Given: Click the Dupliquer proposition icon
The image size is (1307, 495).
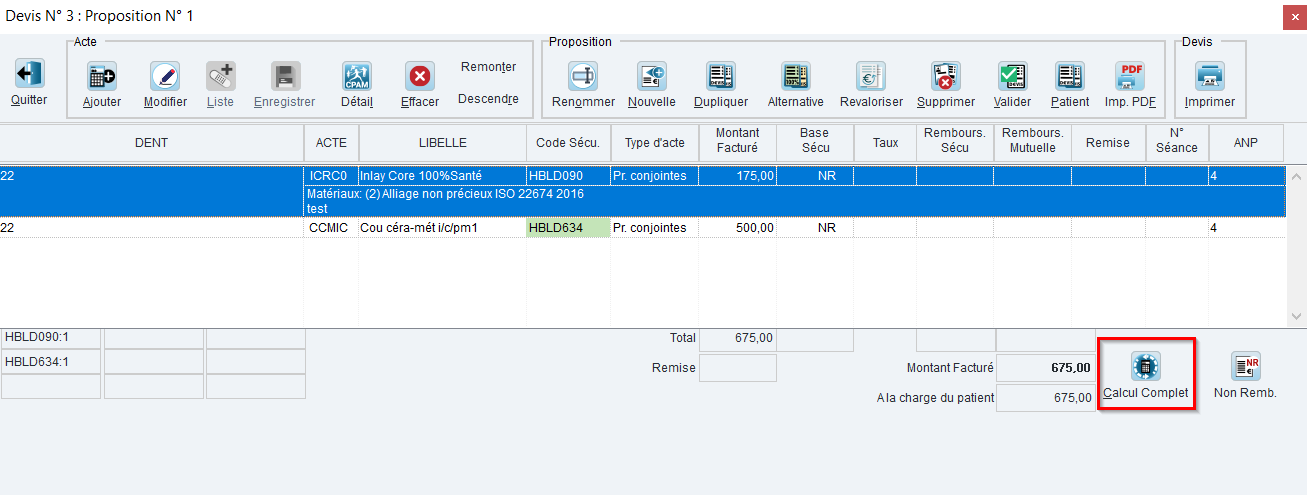Looking at the screenshot, I should point(721,76).
